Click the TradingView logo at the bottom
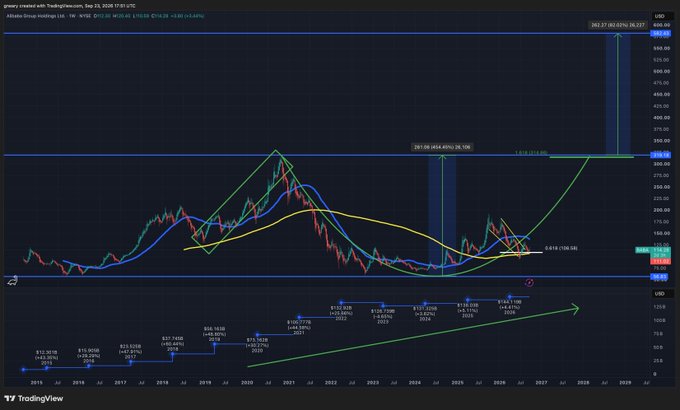This screenshot has width=680, height=410. pyautogui.click(x=34, y=398)
